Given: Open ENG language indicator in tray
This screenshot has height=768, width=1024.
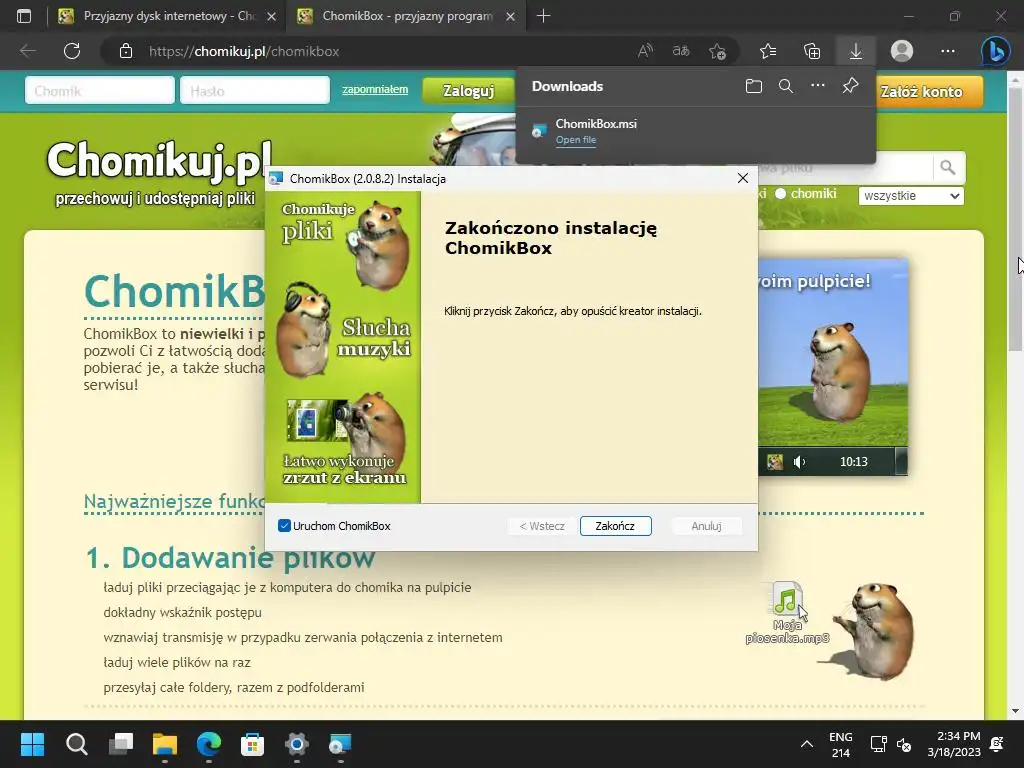Looking at the screenshot, I should click(840, 744).
